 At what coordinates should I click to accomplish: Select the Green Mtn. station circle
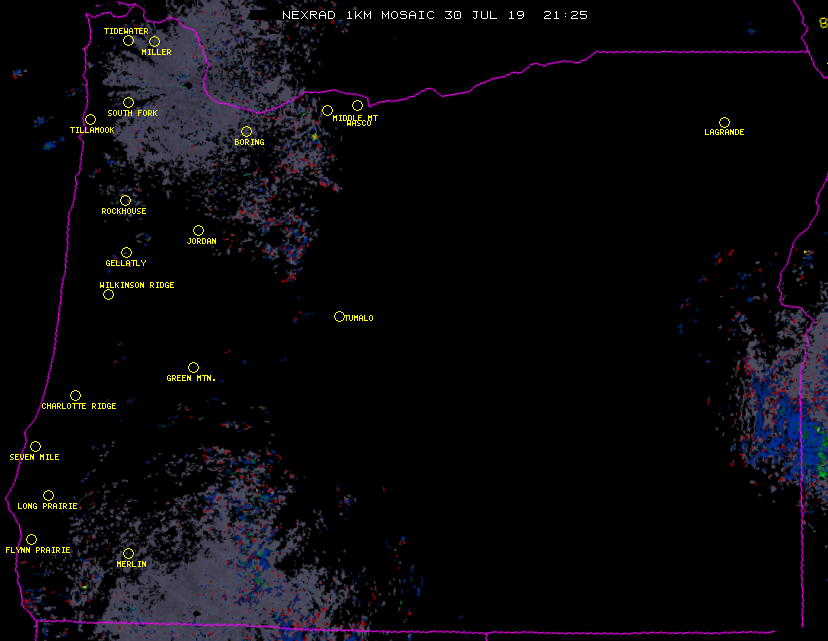[193, 368]
